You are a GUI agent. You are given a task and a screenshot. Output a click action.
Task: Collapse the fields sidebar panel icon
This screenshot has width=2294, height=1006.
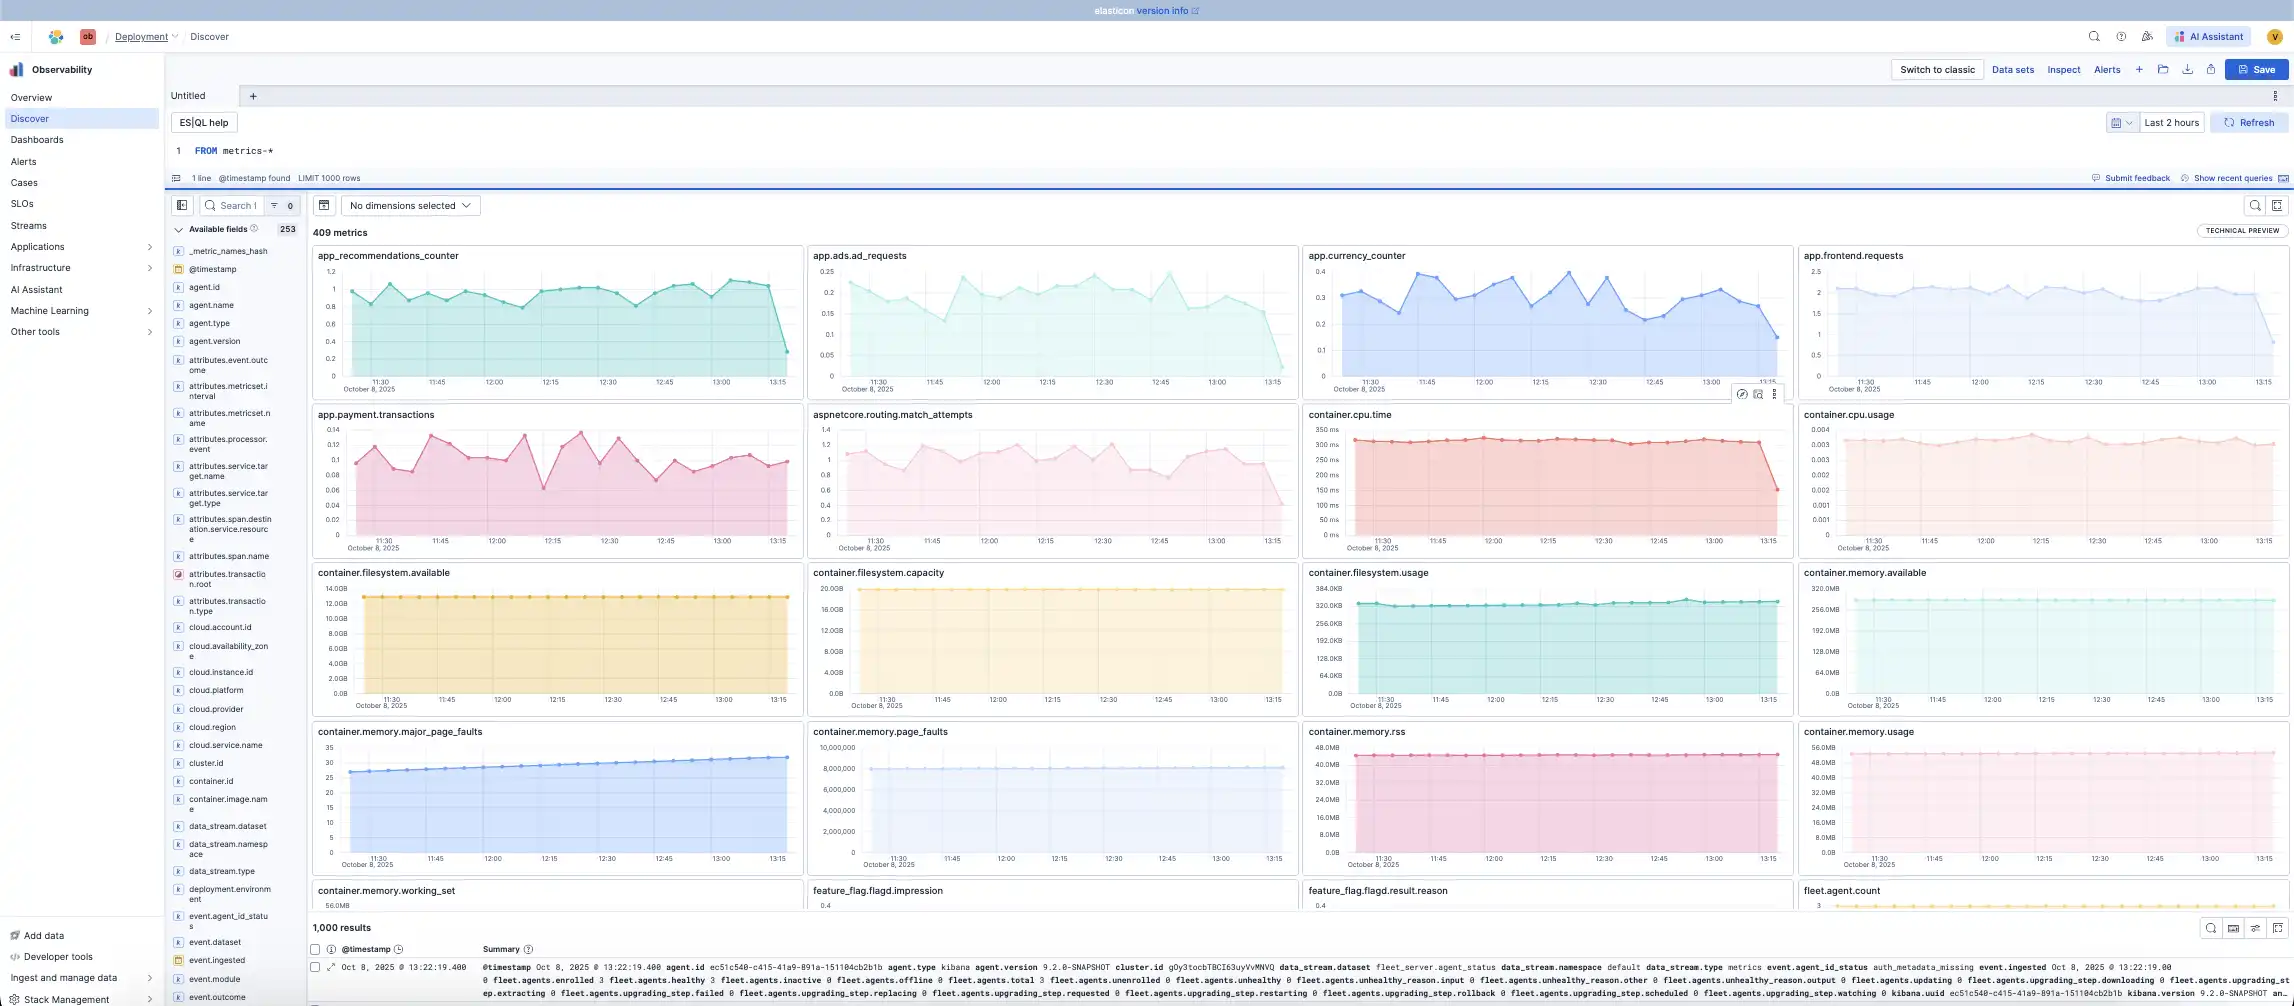click(181, 205)
